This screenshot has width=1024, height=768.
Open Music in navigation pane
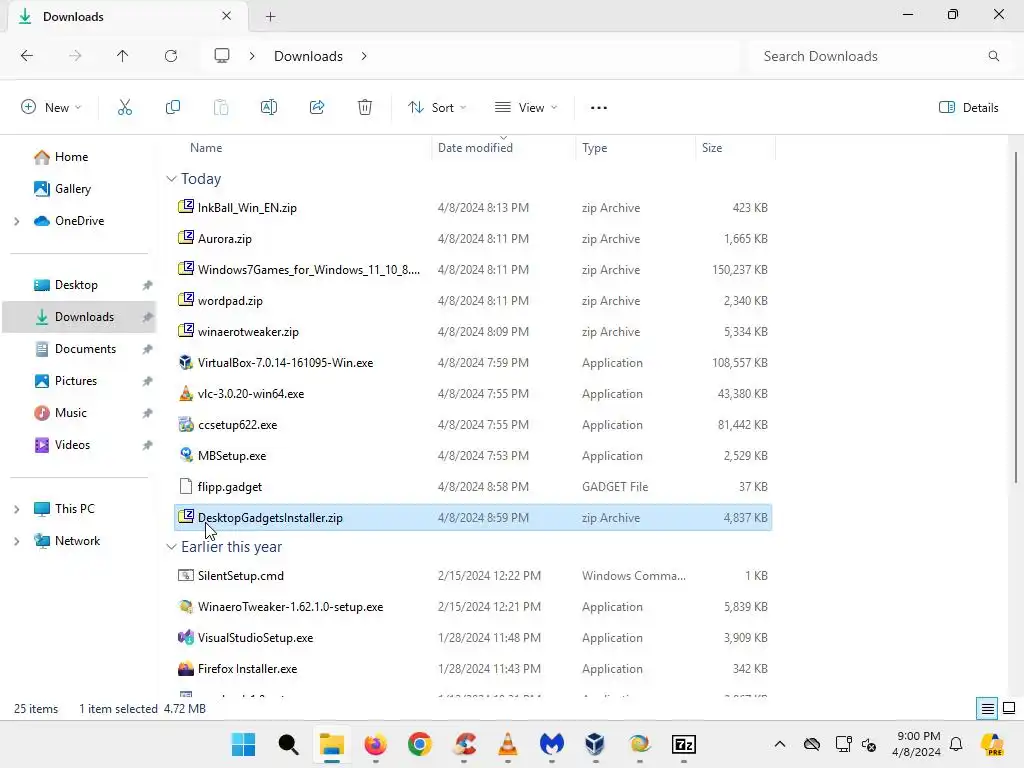60,413
